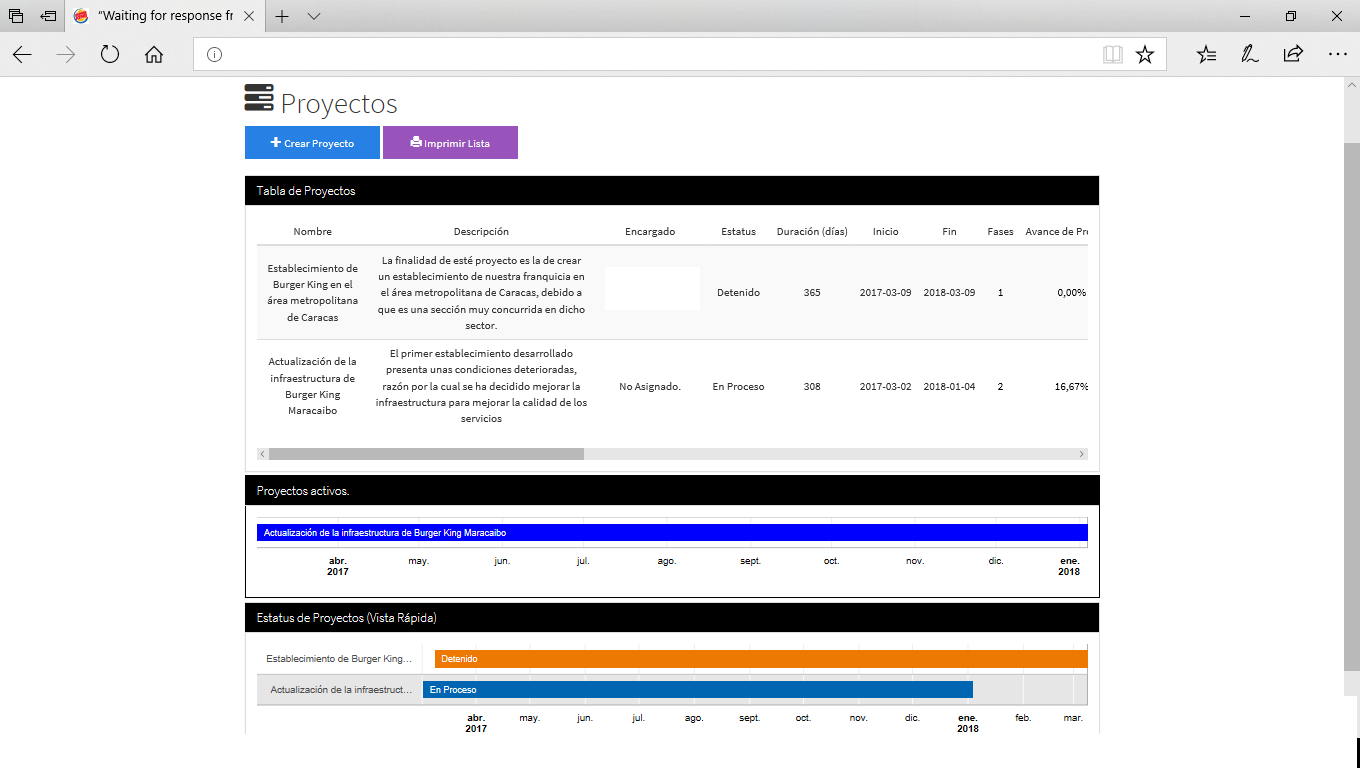The width and height of the screenshot is (1360, 768).
Task: Click the Fases value 2
Action: point(1000,386)
